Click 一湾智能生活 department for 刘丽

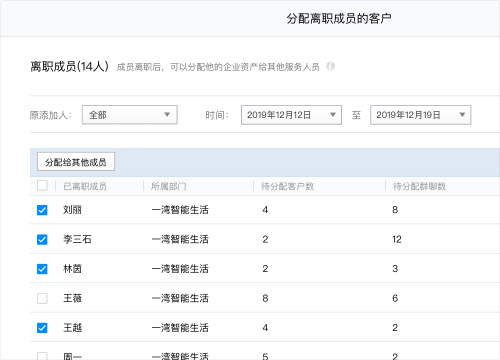pos(180,210)
